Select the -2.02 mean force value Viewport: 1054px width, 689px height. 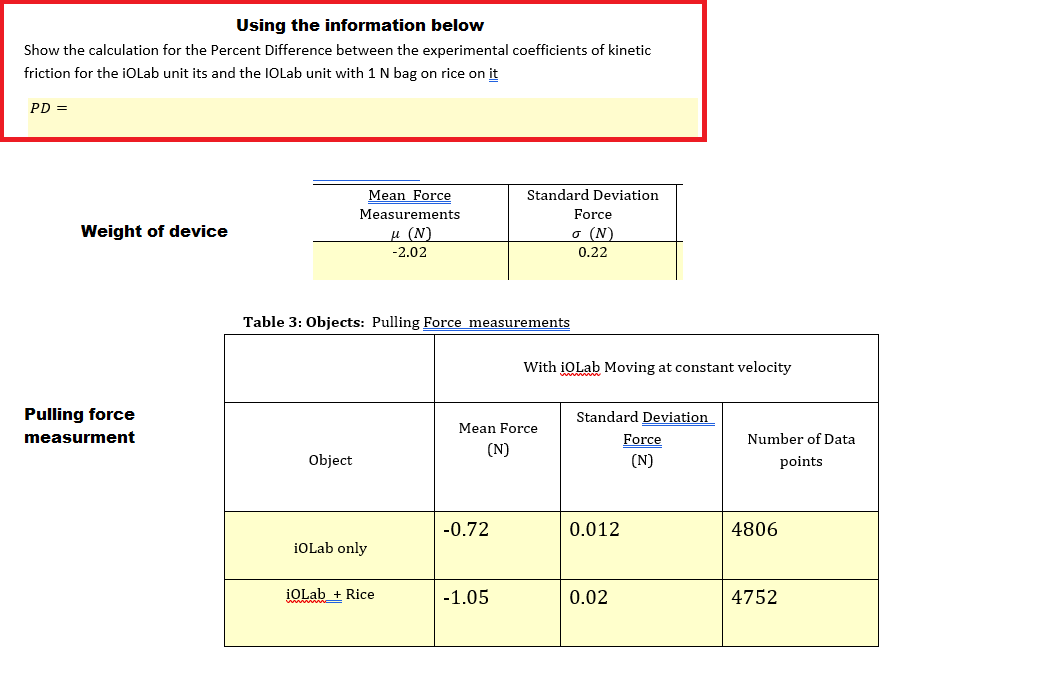(x=409, y=252)
